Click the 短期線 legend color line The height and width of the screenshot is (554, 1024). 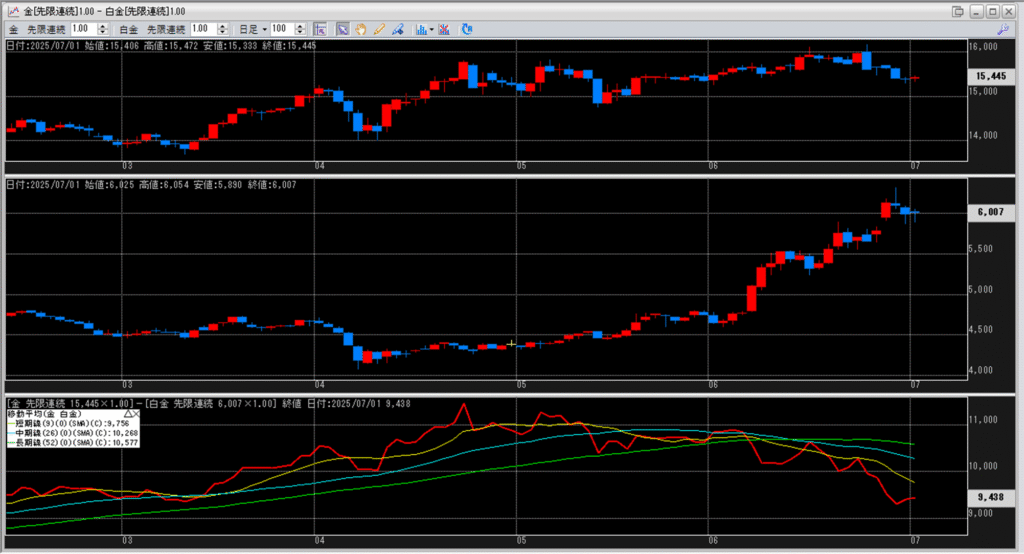click(x=12, y=423)
